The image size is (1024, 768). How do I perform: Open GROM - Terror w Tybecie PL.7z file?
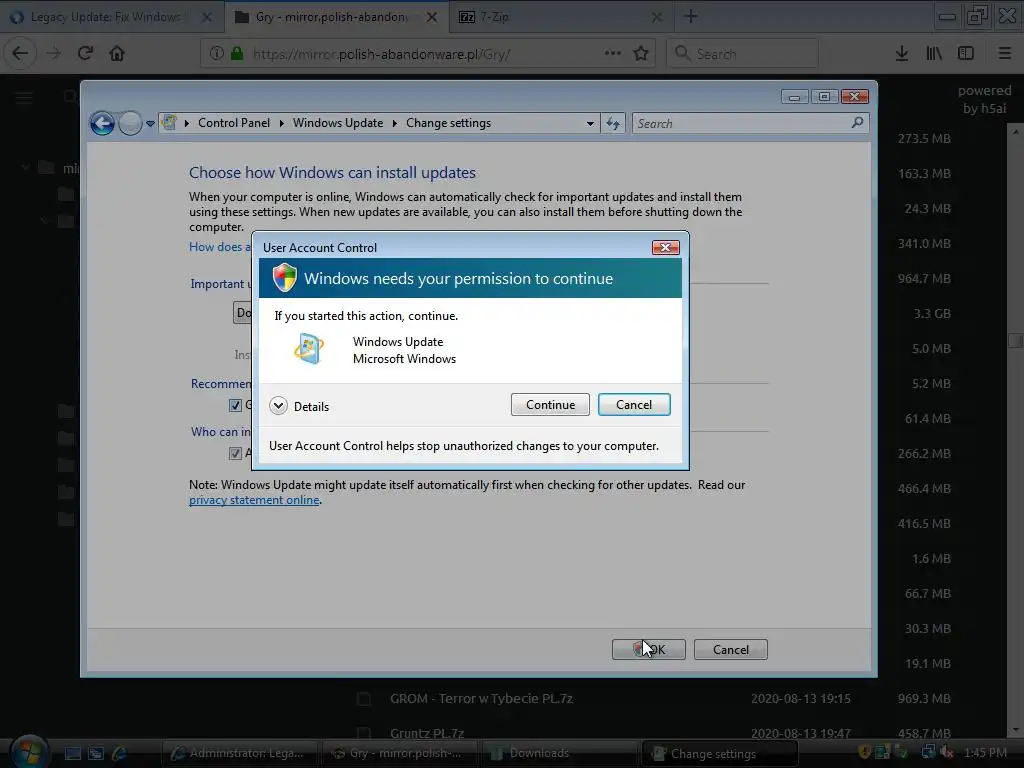pyautogui.click(x=481, y=699)
